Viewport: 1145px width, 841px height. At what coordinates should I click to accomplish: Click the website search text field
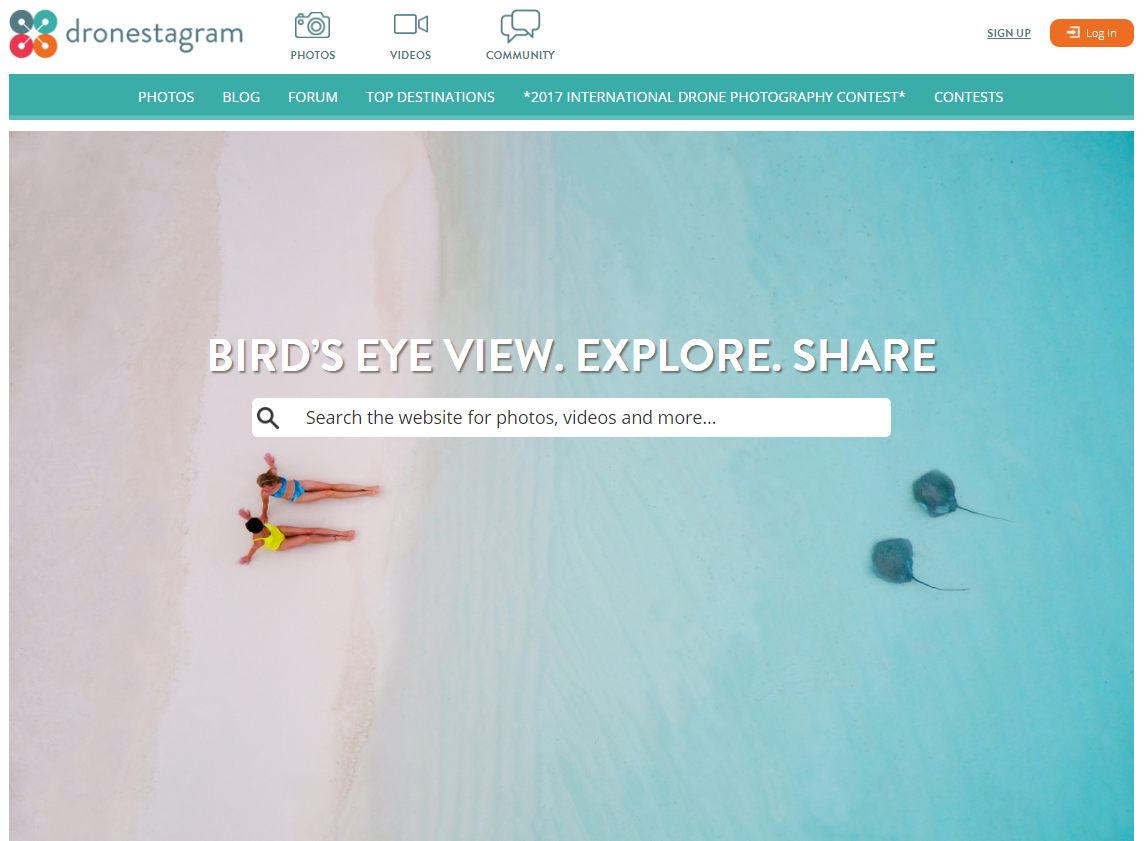571,418
